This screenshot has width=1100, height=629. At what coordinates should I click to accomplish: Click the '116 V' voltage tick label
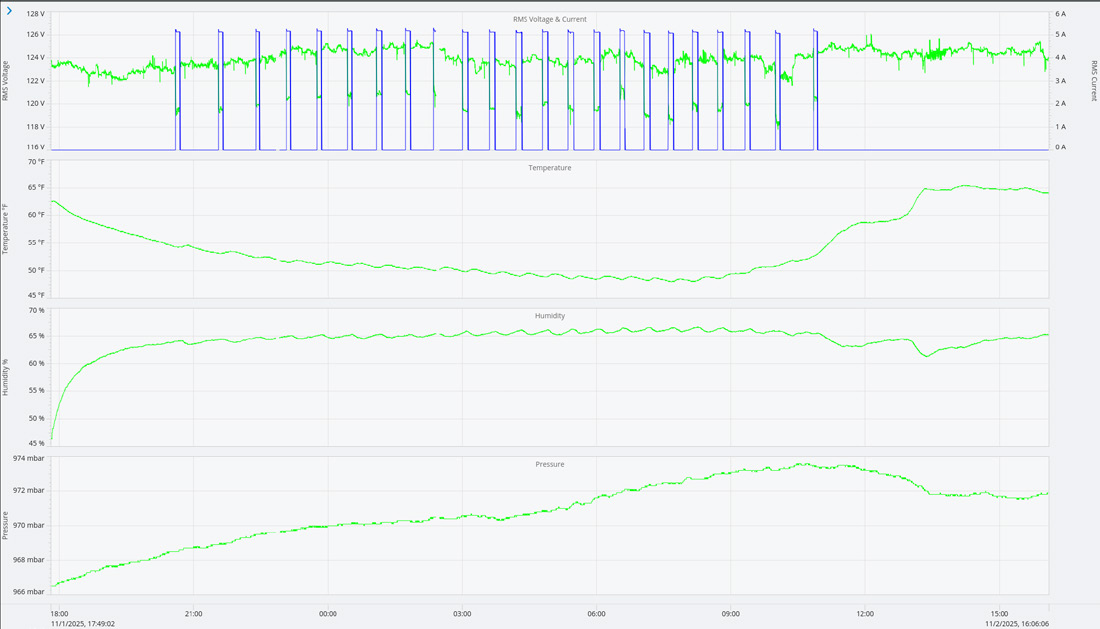point(36,147)
